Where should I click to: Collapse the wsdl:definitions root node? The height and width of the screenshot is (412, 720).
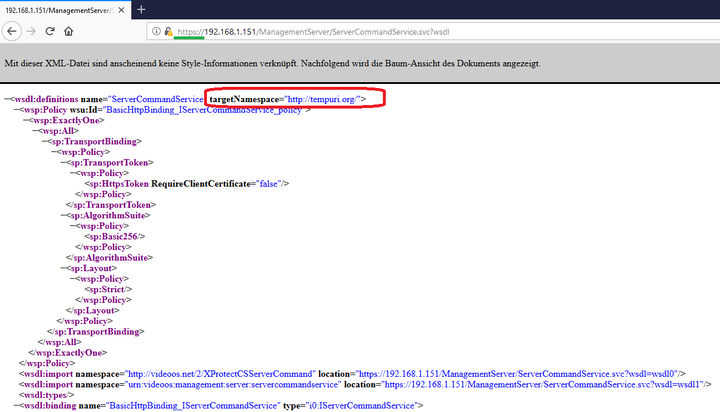7,100
